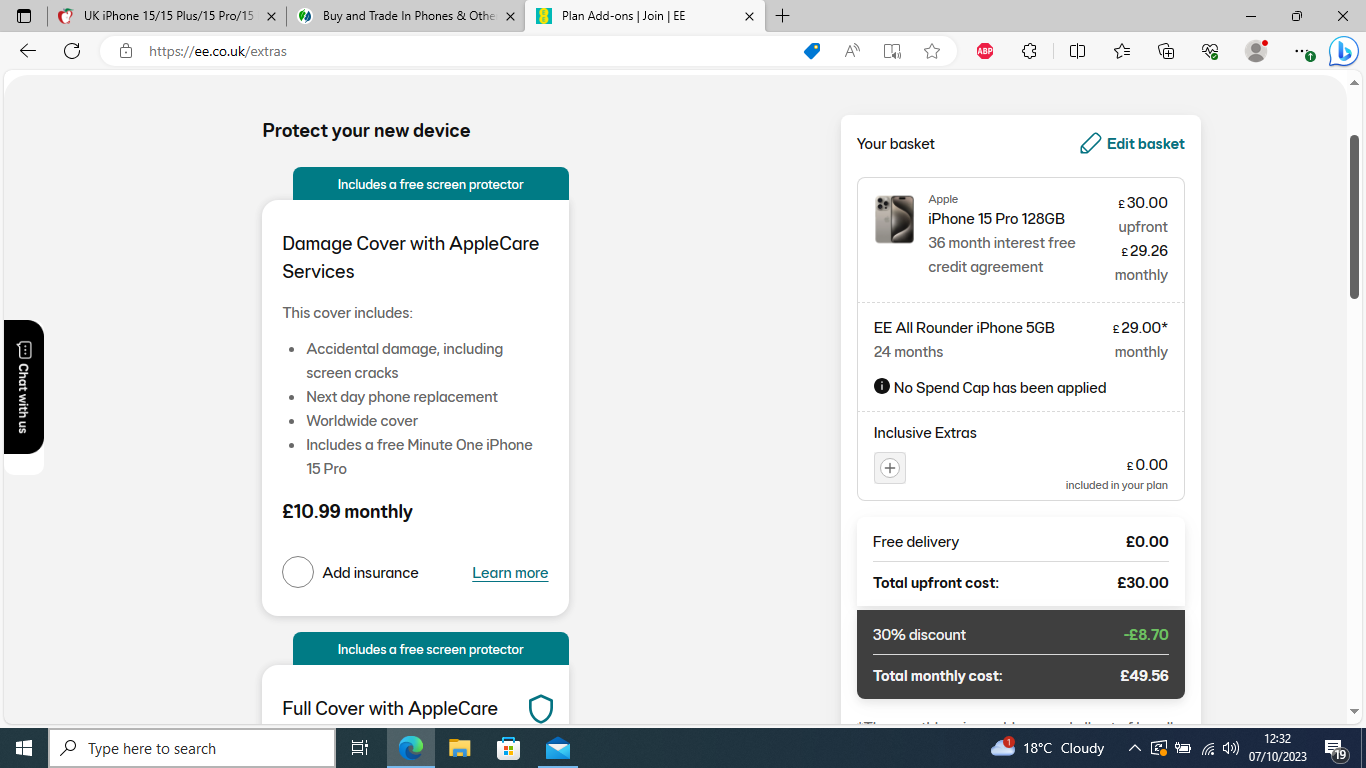
Task: Close the Buy and Trade In tab
Action: click(x=510, y=16)
